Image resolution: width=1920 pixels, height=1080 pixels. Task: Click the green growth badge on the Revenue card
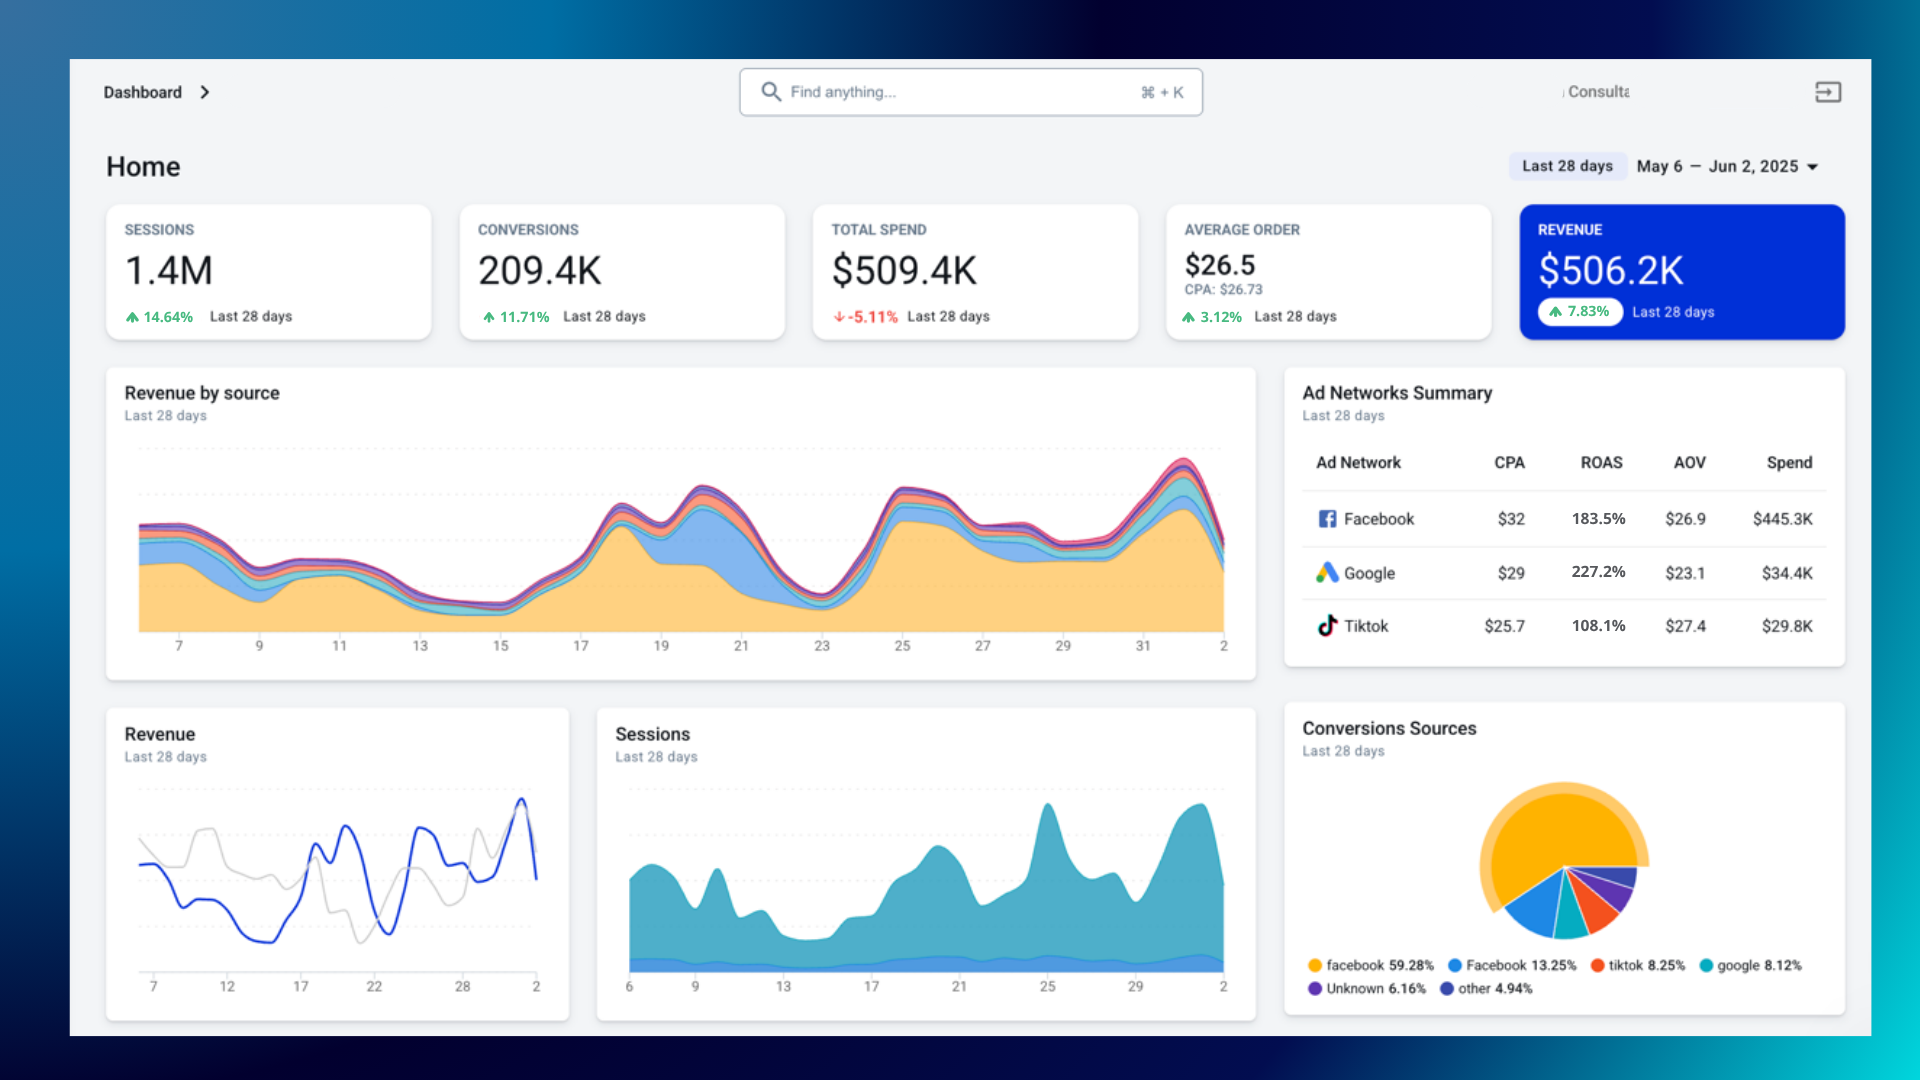click(x=1580, y=311)
